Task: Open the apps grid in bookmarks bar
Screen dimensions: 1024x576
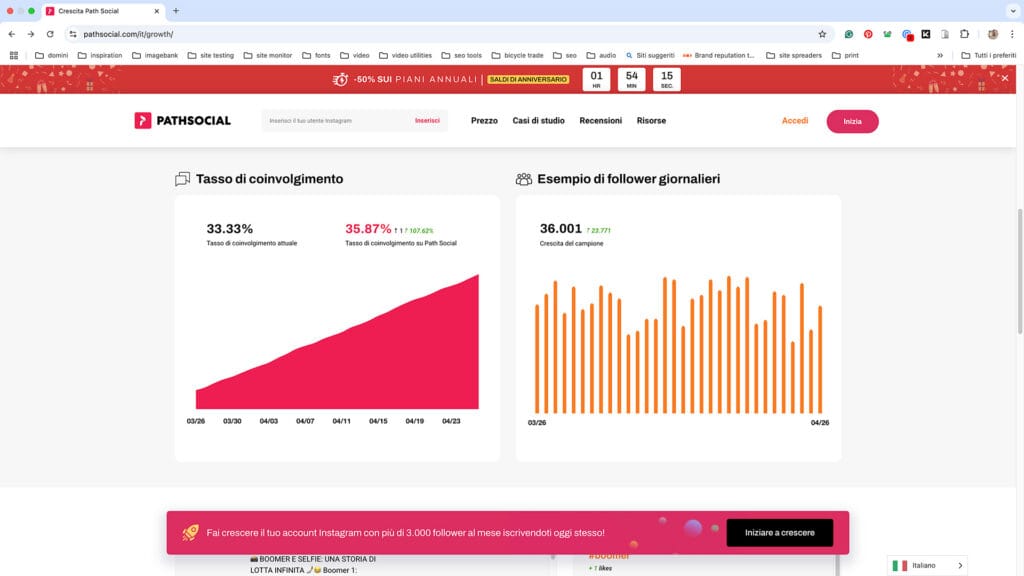Action: [14, 55]
